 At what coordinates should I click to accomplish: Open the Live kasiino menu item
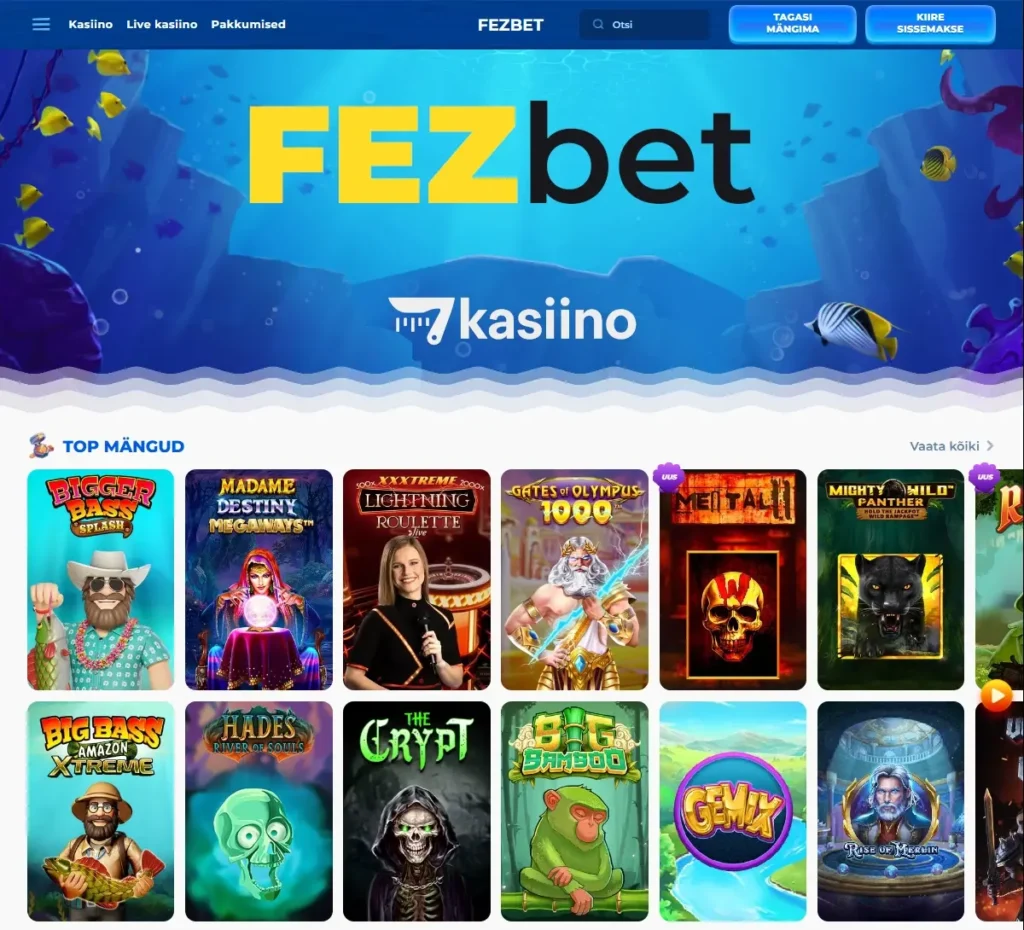[162, 24]
